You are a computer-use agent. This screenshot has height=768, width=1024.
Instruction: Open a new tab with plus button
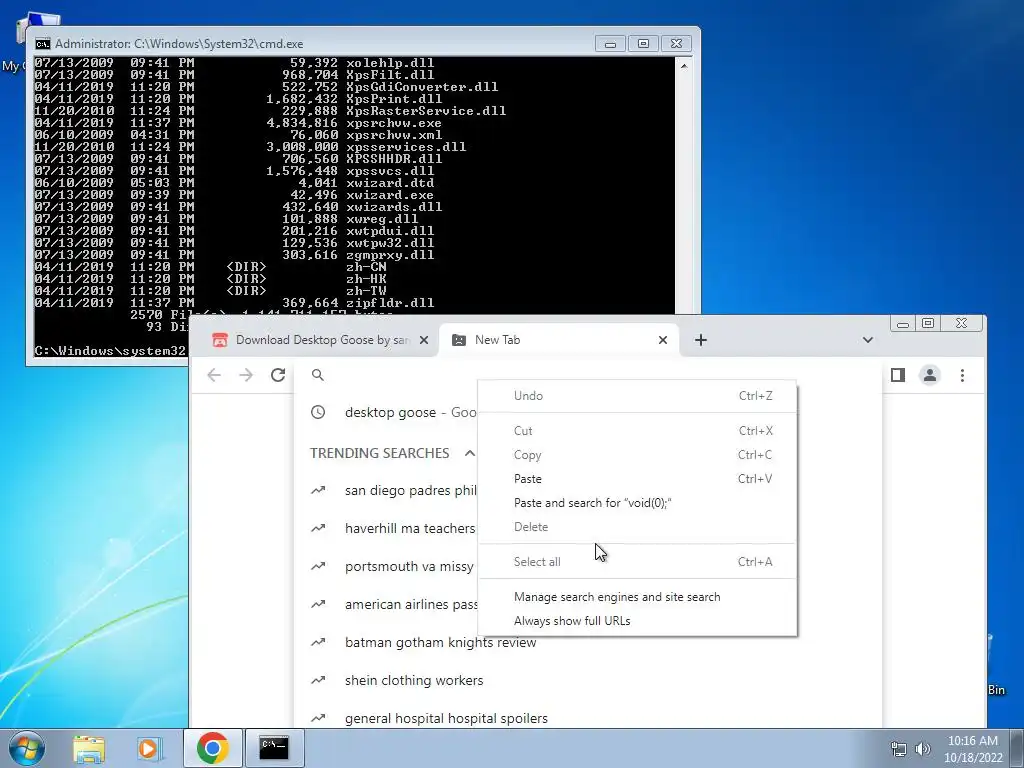pyautogui.click(x=701, y=340)
